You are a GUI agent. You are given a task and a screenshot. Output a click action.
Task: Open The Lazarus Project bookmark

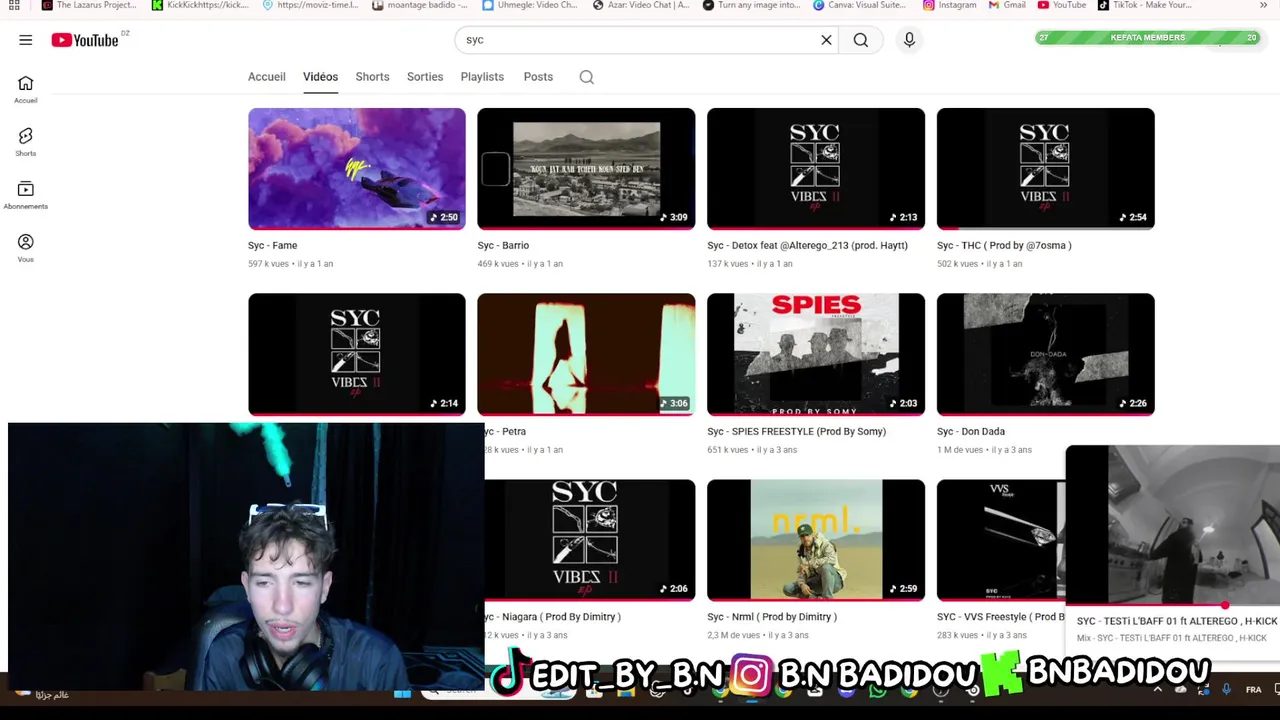pos(89,5)
